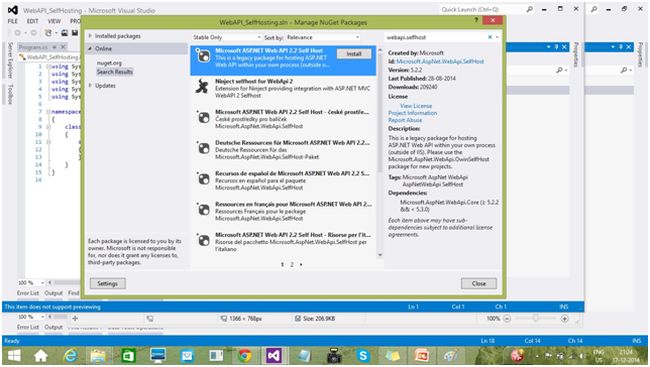Click the Close button in NuGet dialog
Viewport: 650px width, 367px height.
[478, 283]
